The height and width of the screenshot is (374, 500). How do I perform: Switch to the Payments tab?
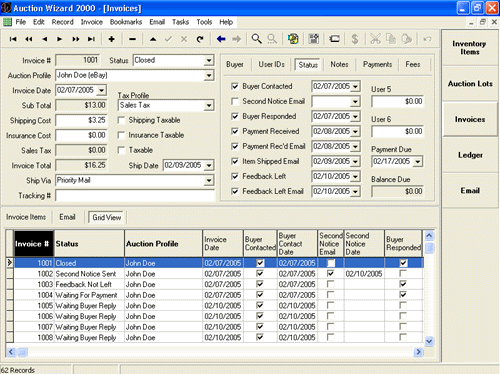tap(377, 64)
